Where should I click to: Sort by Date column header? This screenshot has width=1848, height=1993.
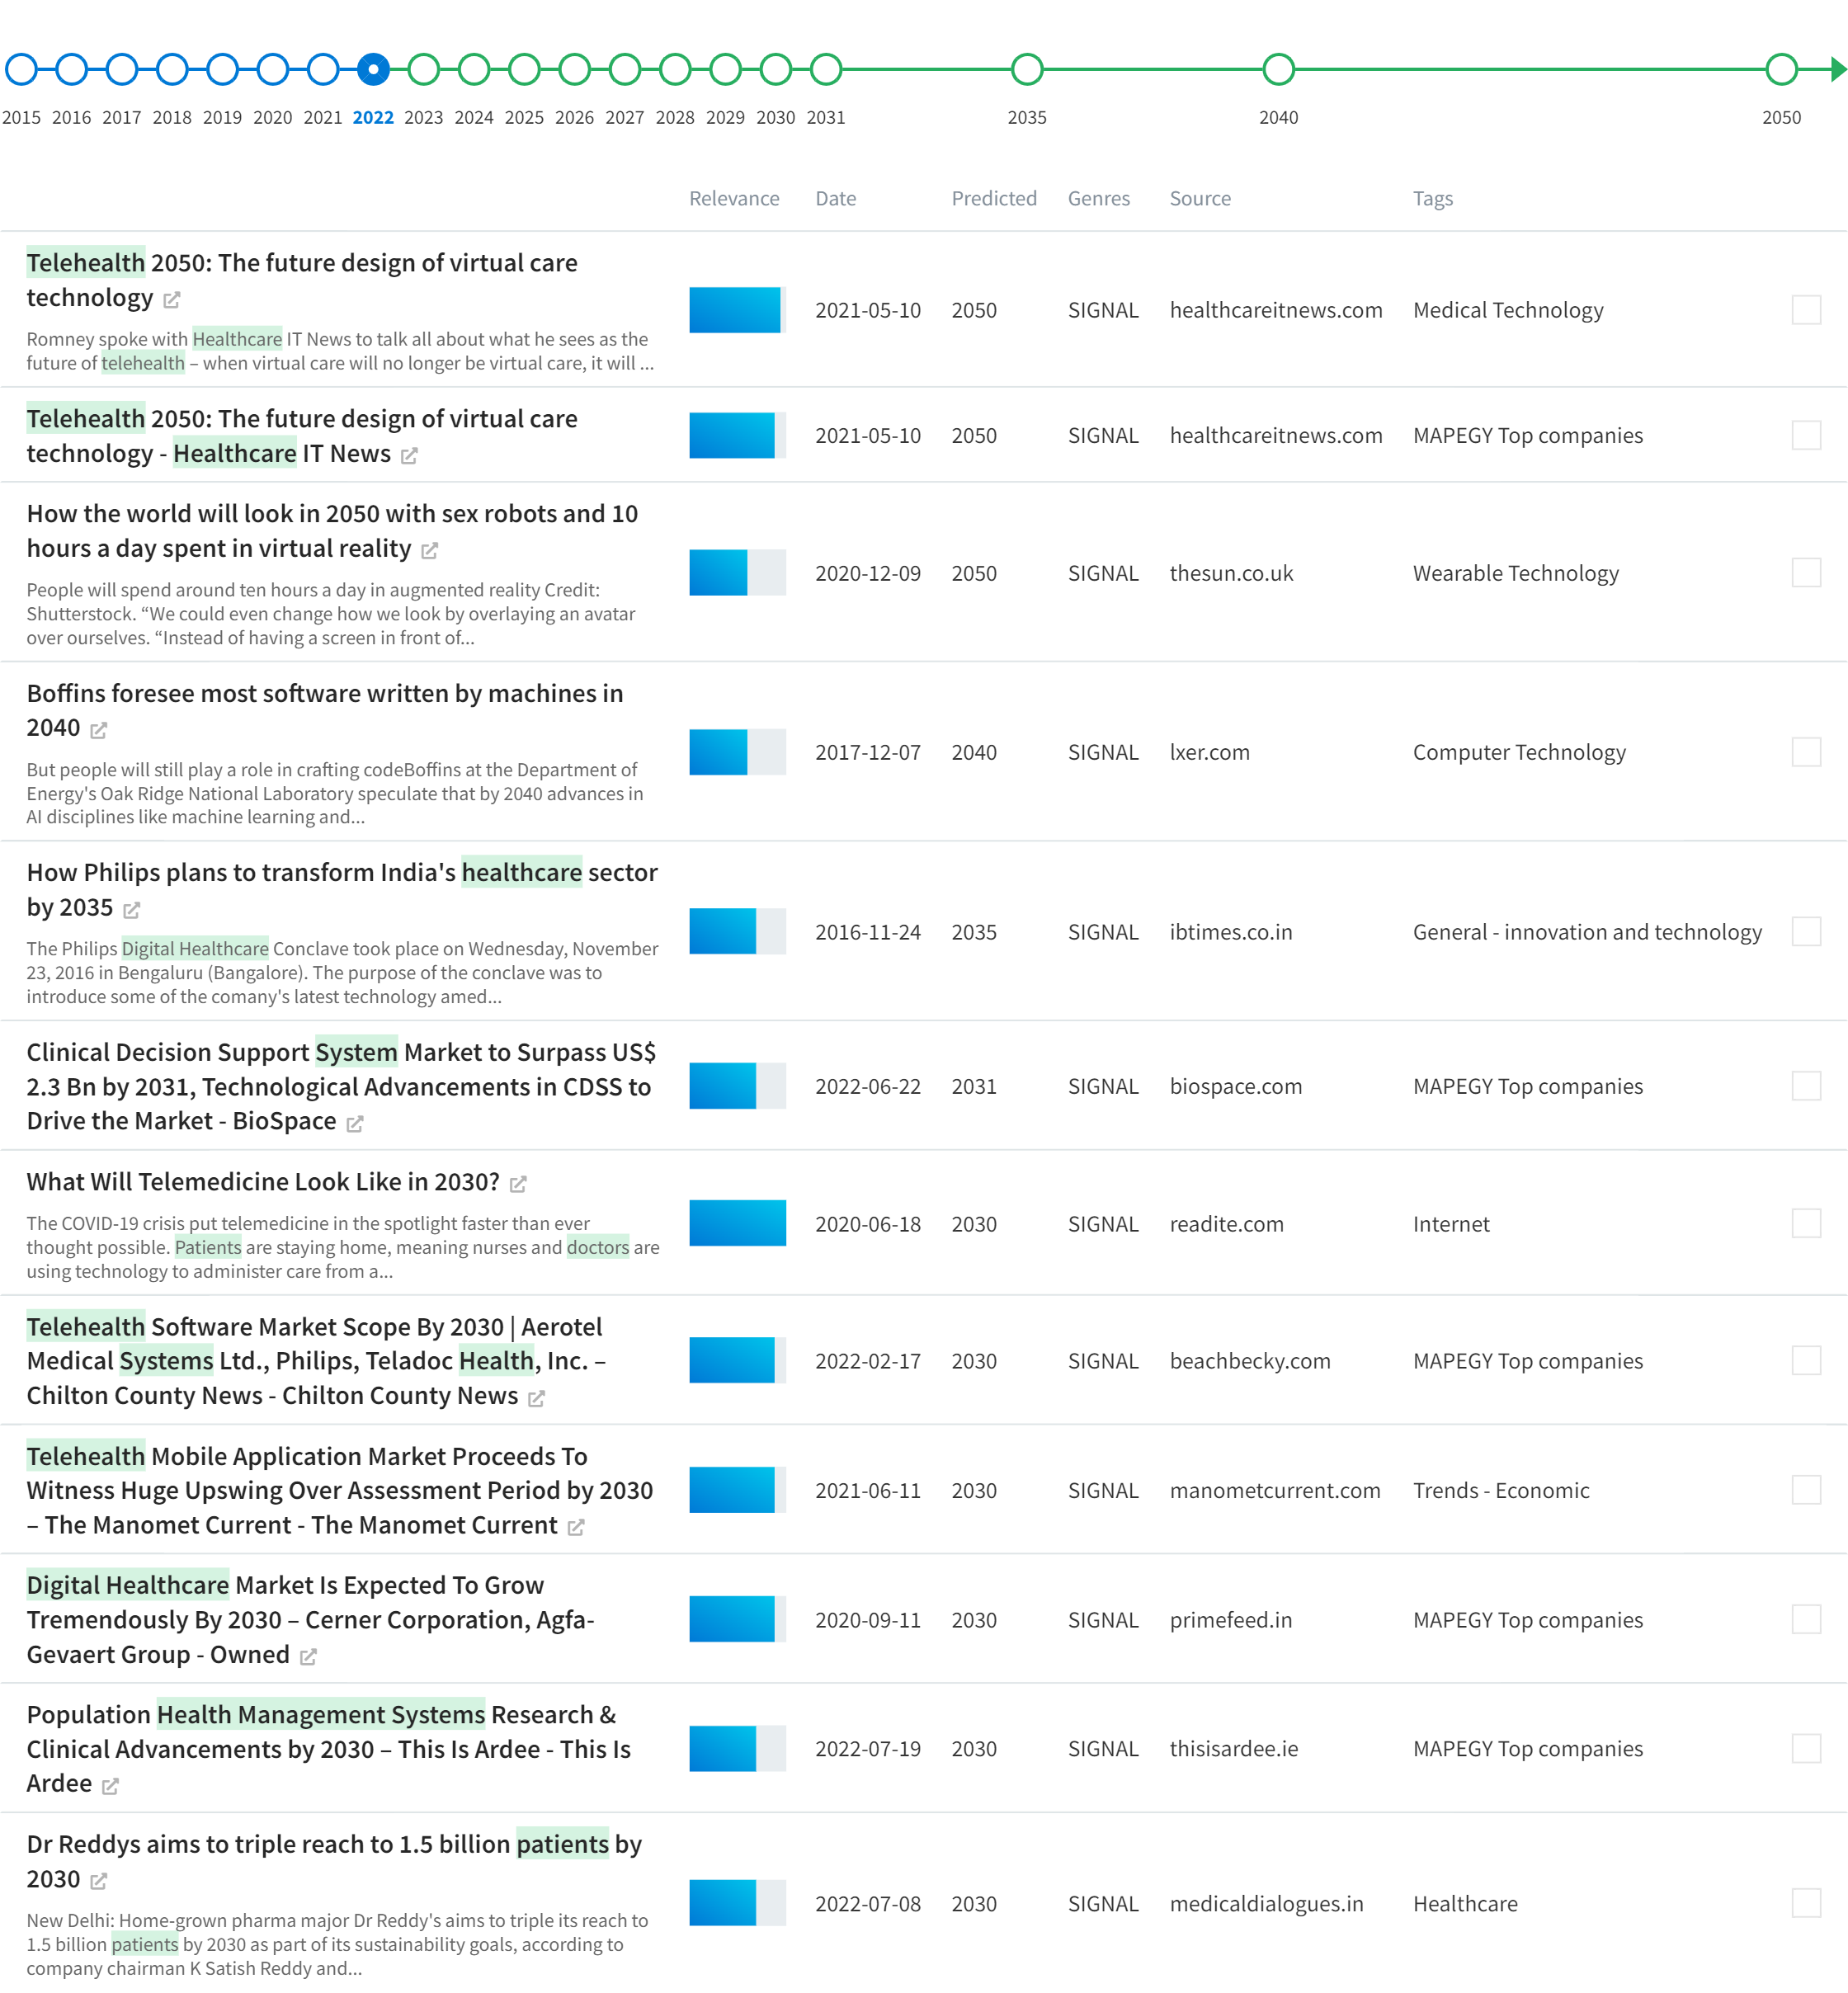point(835,198)
